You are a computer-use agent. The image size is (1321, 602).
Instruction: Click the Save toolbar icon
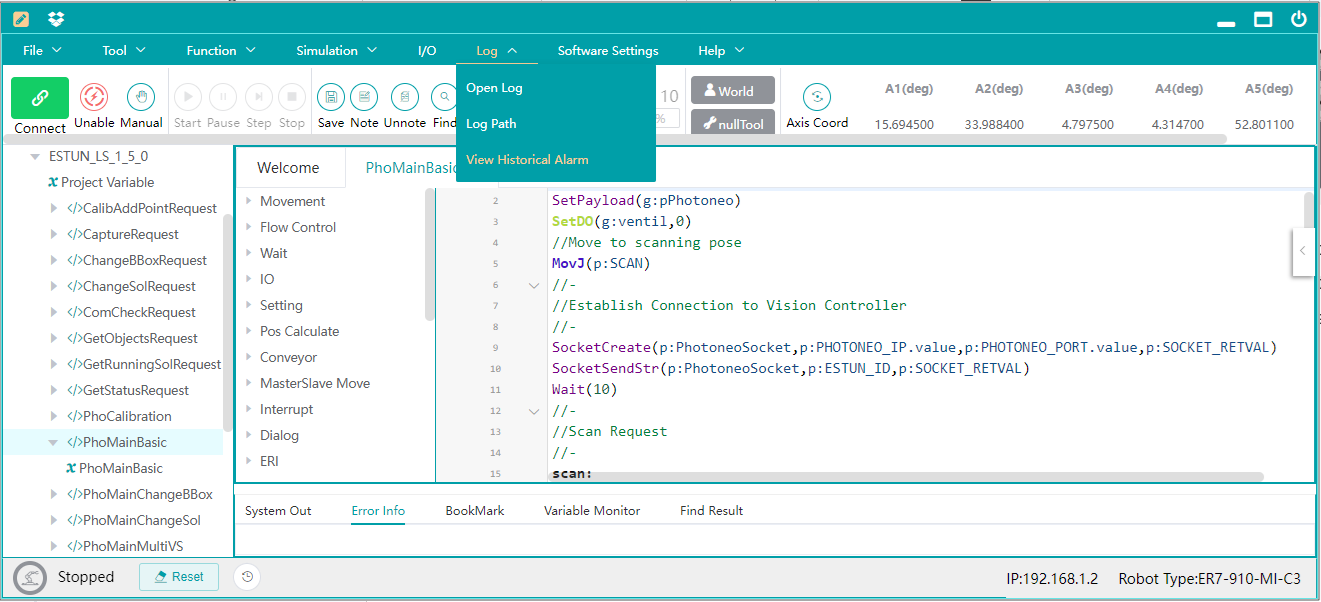[331, 97]
